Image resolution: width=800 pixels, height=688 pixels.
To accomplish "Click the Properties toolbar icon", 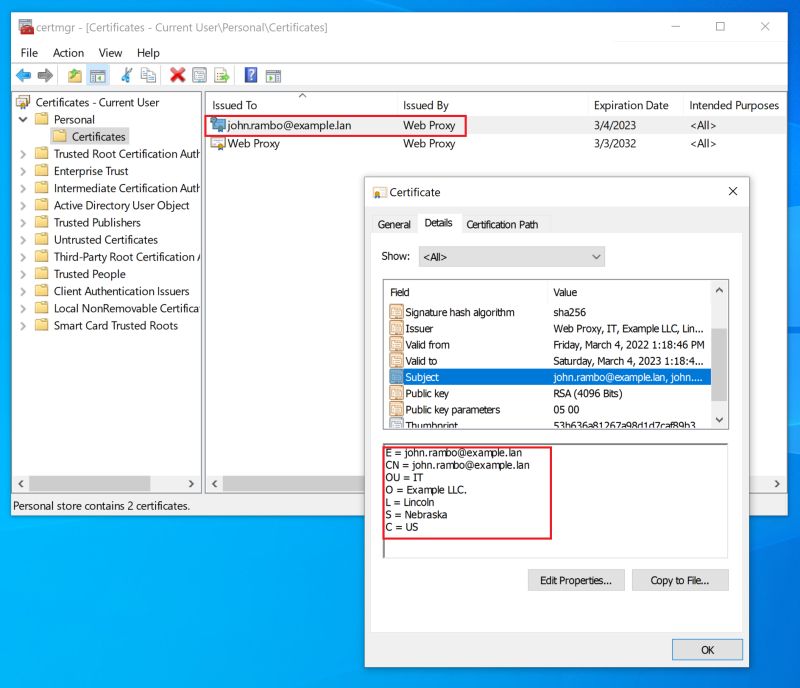I will (x=197, y=74).
